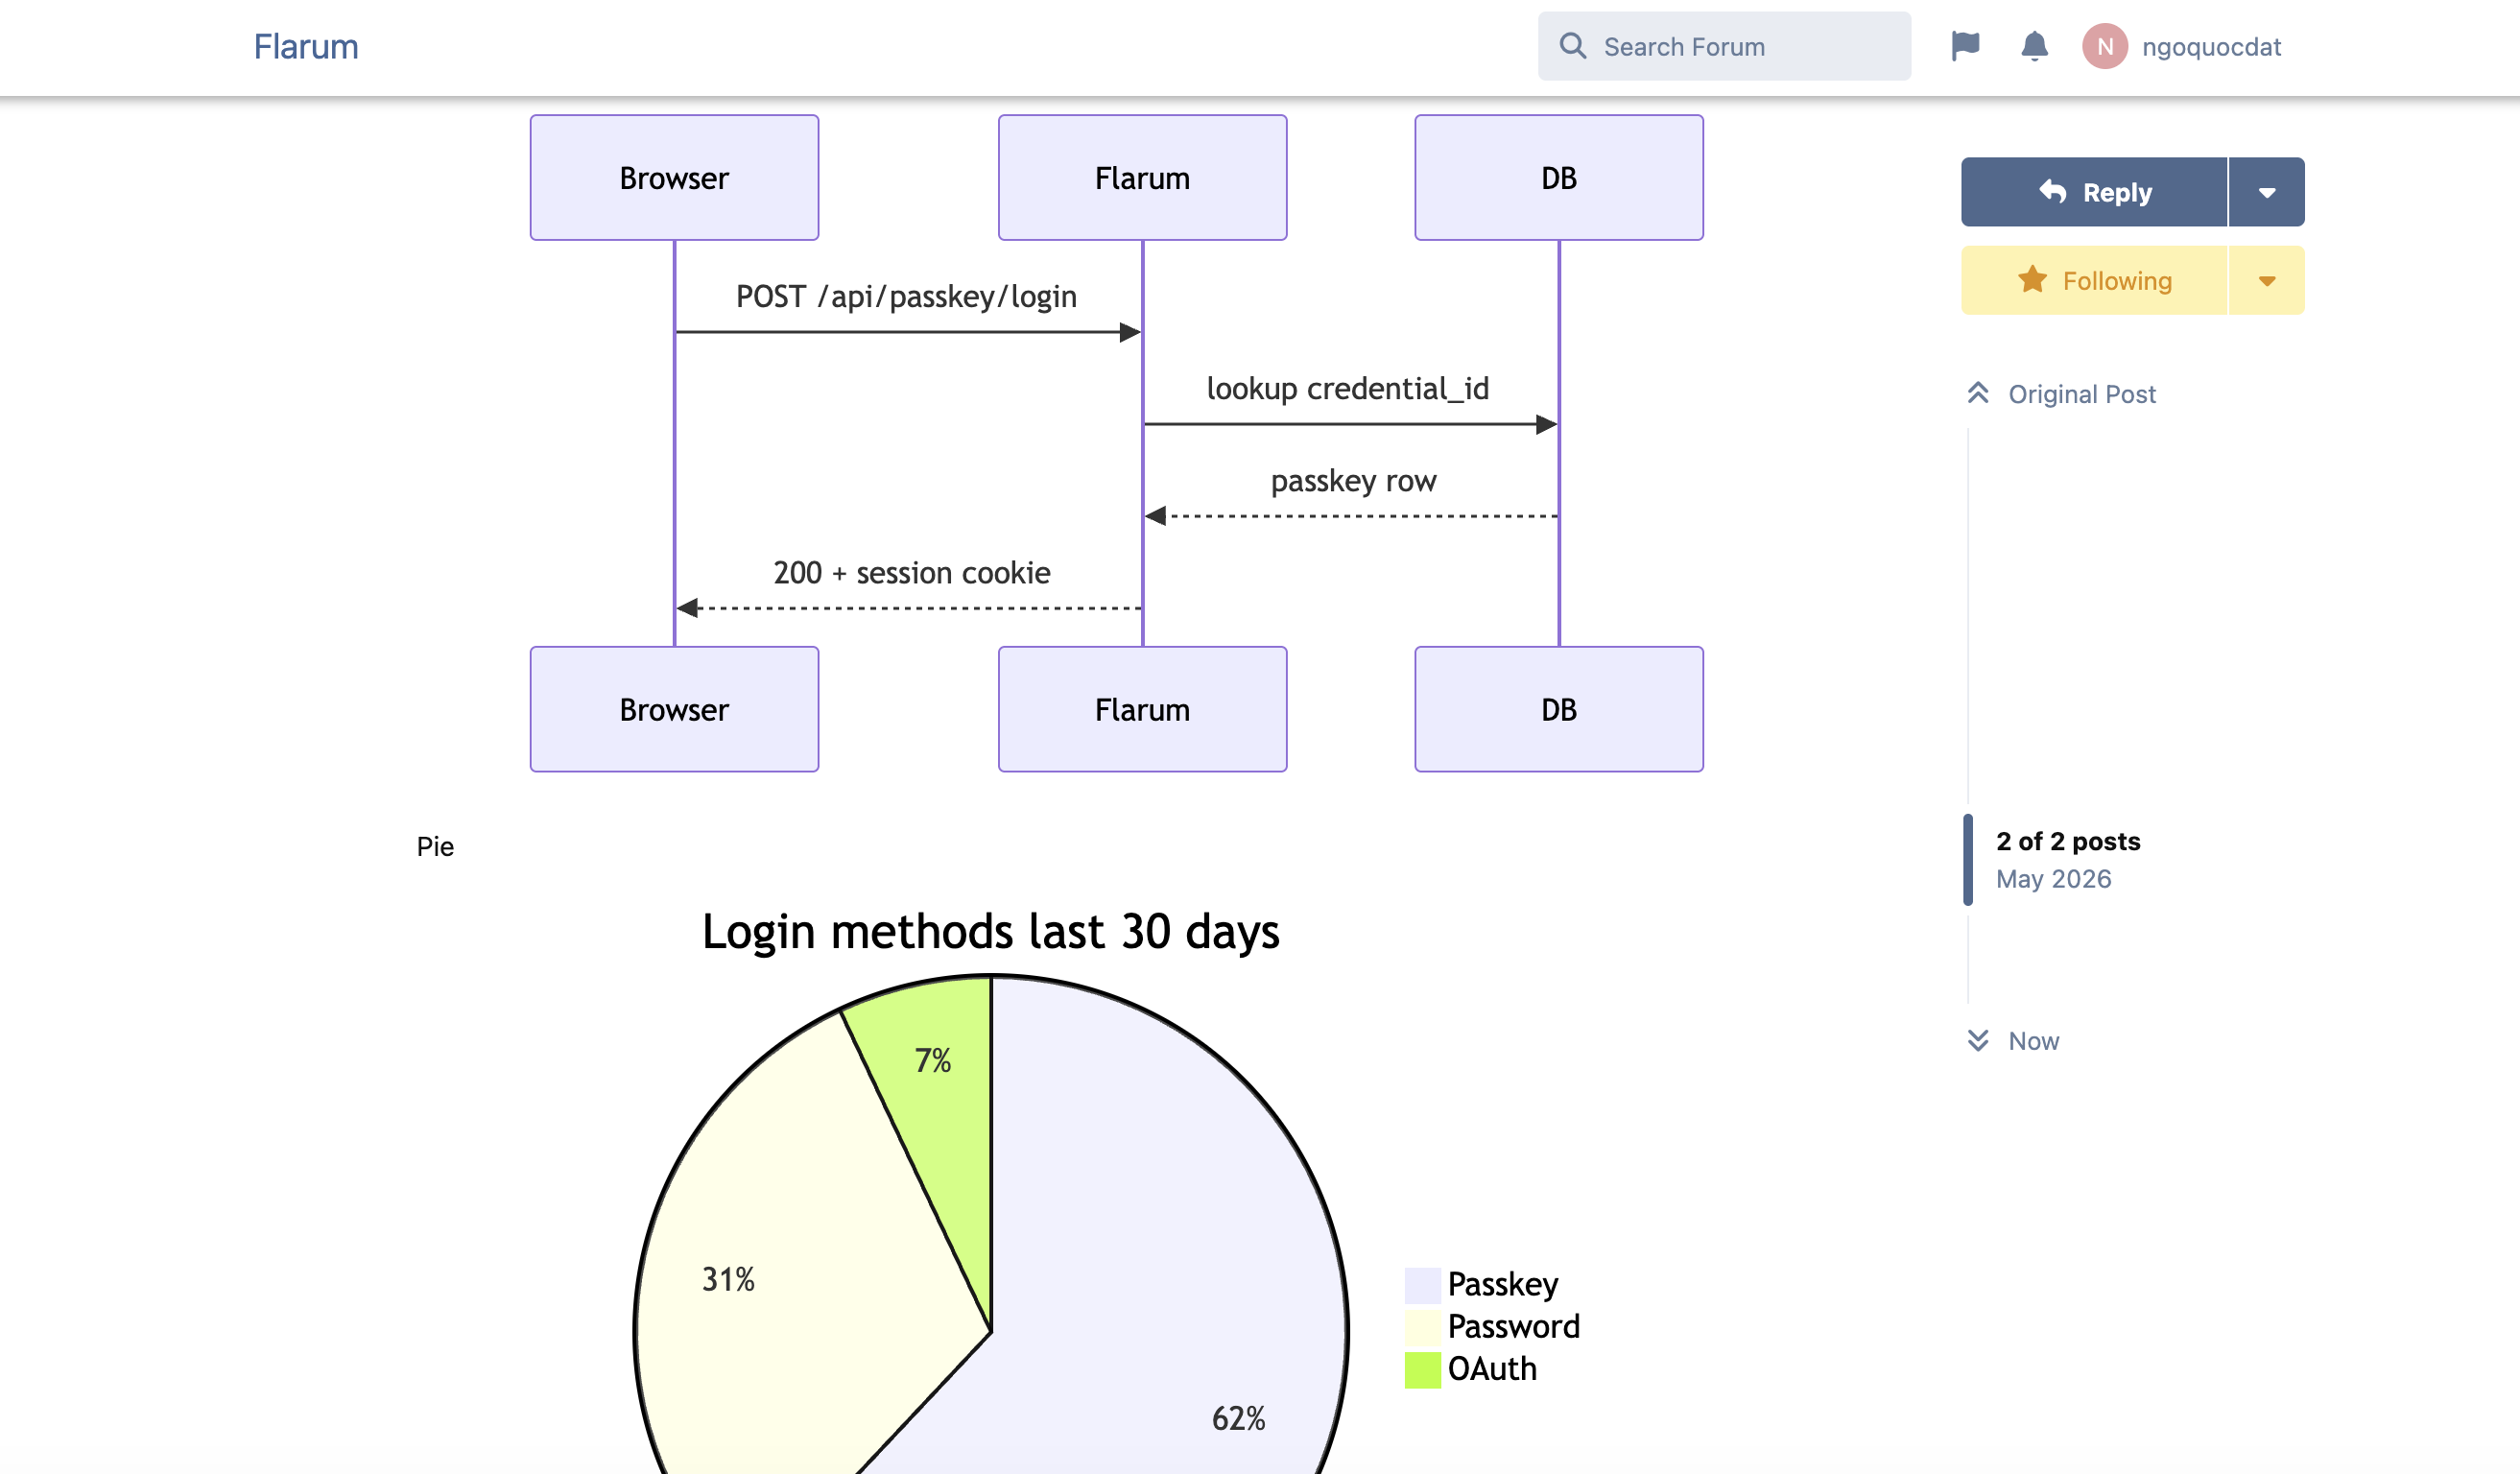
Task: Click the "200 + session cookie" label
Action: (912, 573)
